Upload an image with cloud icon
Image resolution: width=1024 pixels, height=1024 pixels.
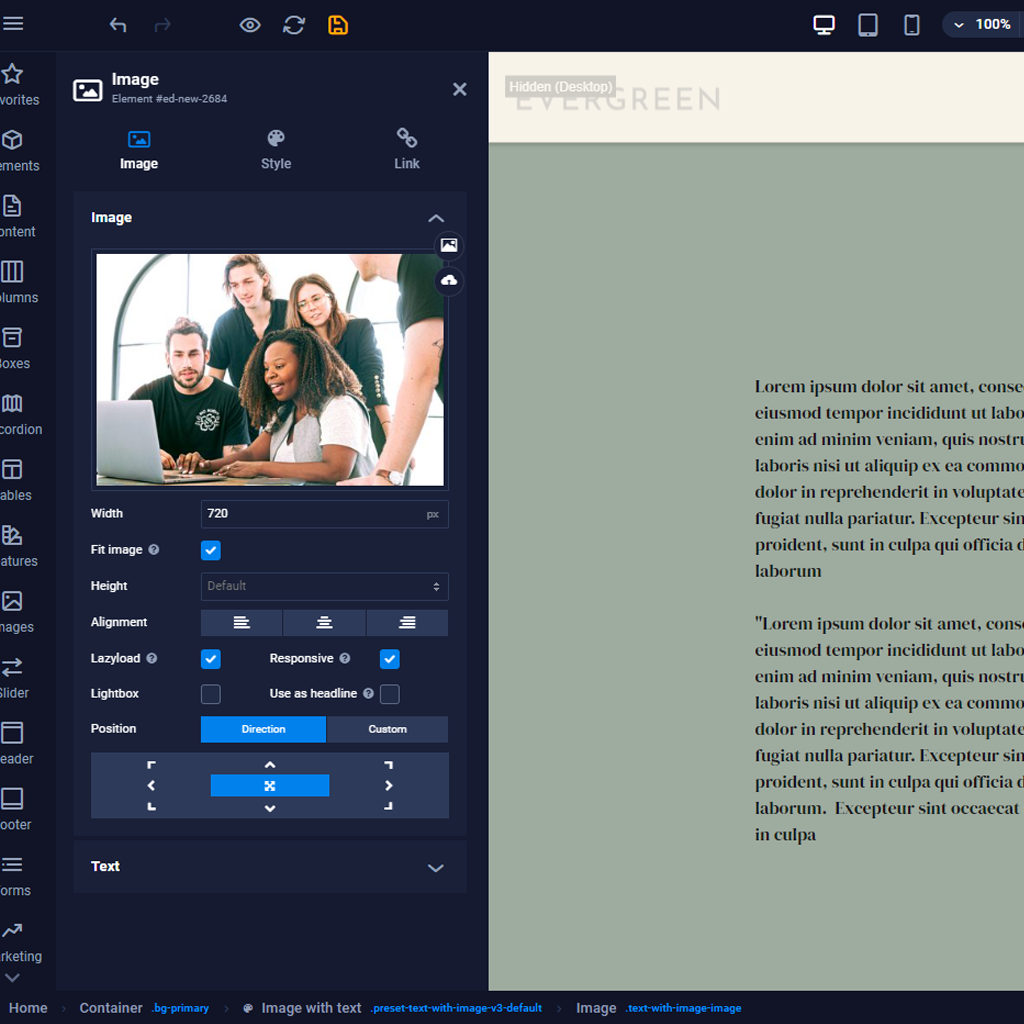coord(449,281)
